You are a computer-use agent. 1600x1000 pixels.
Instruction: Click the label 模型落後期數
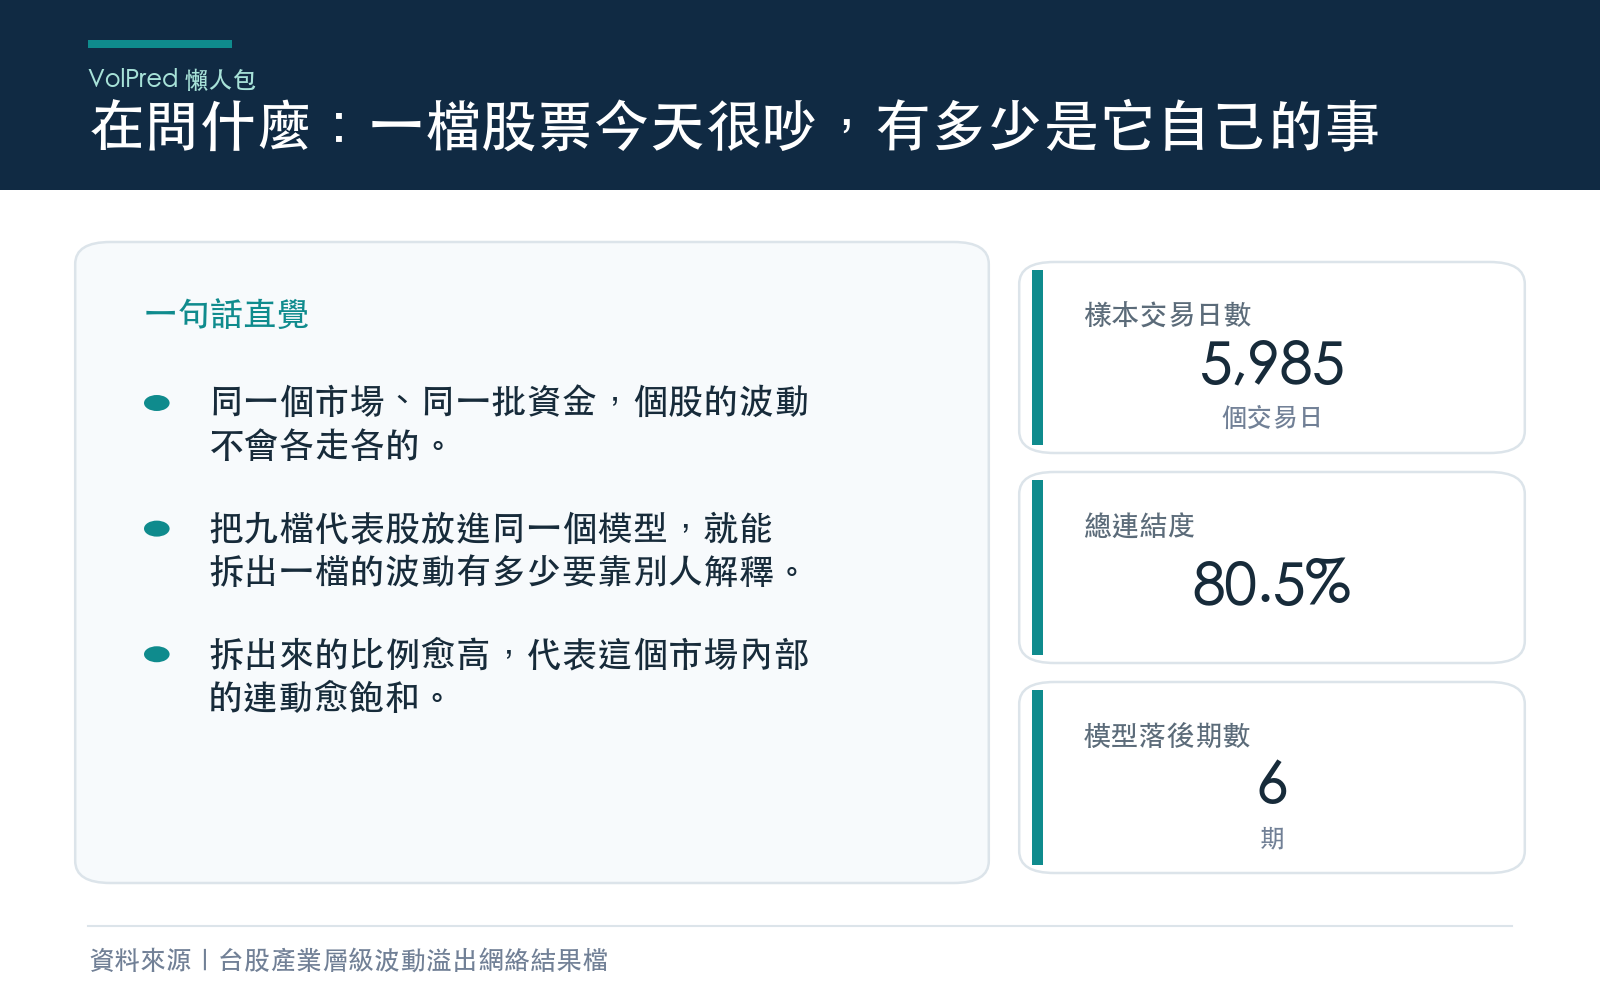(1168, 735)
